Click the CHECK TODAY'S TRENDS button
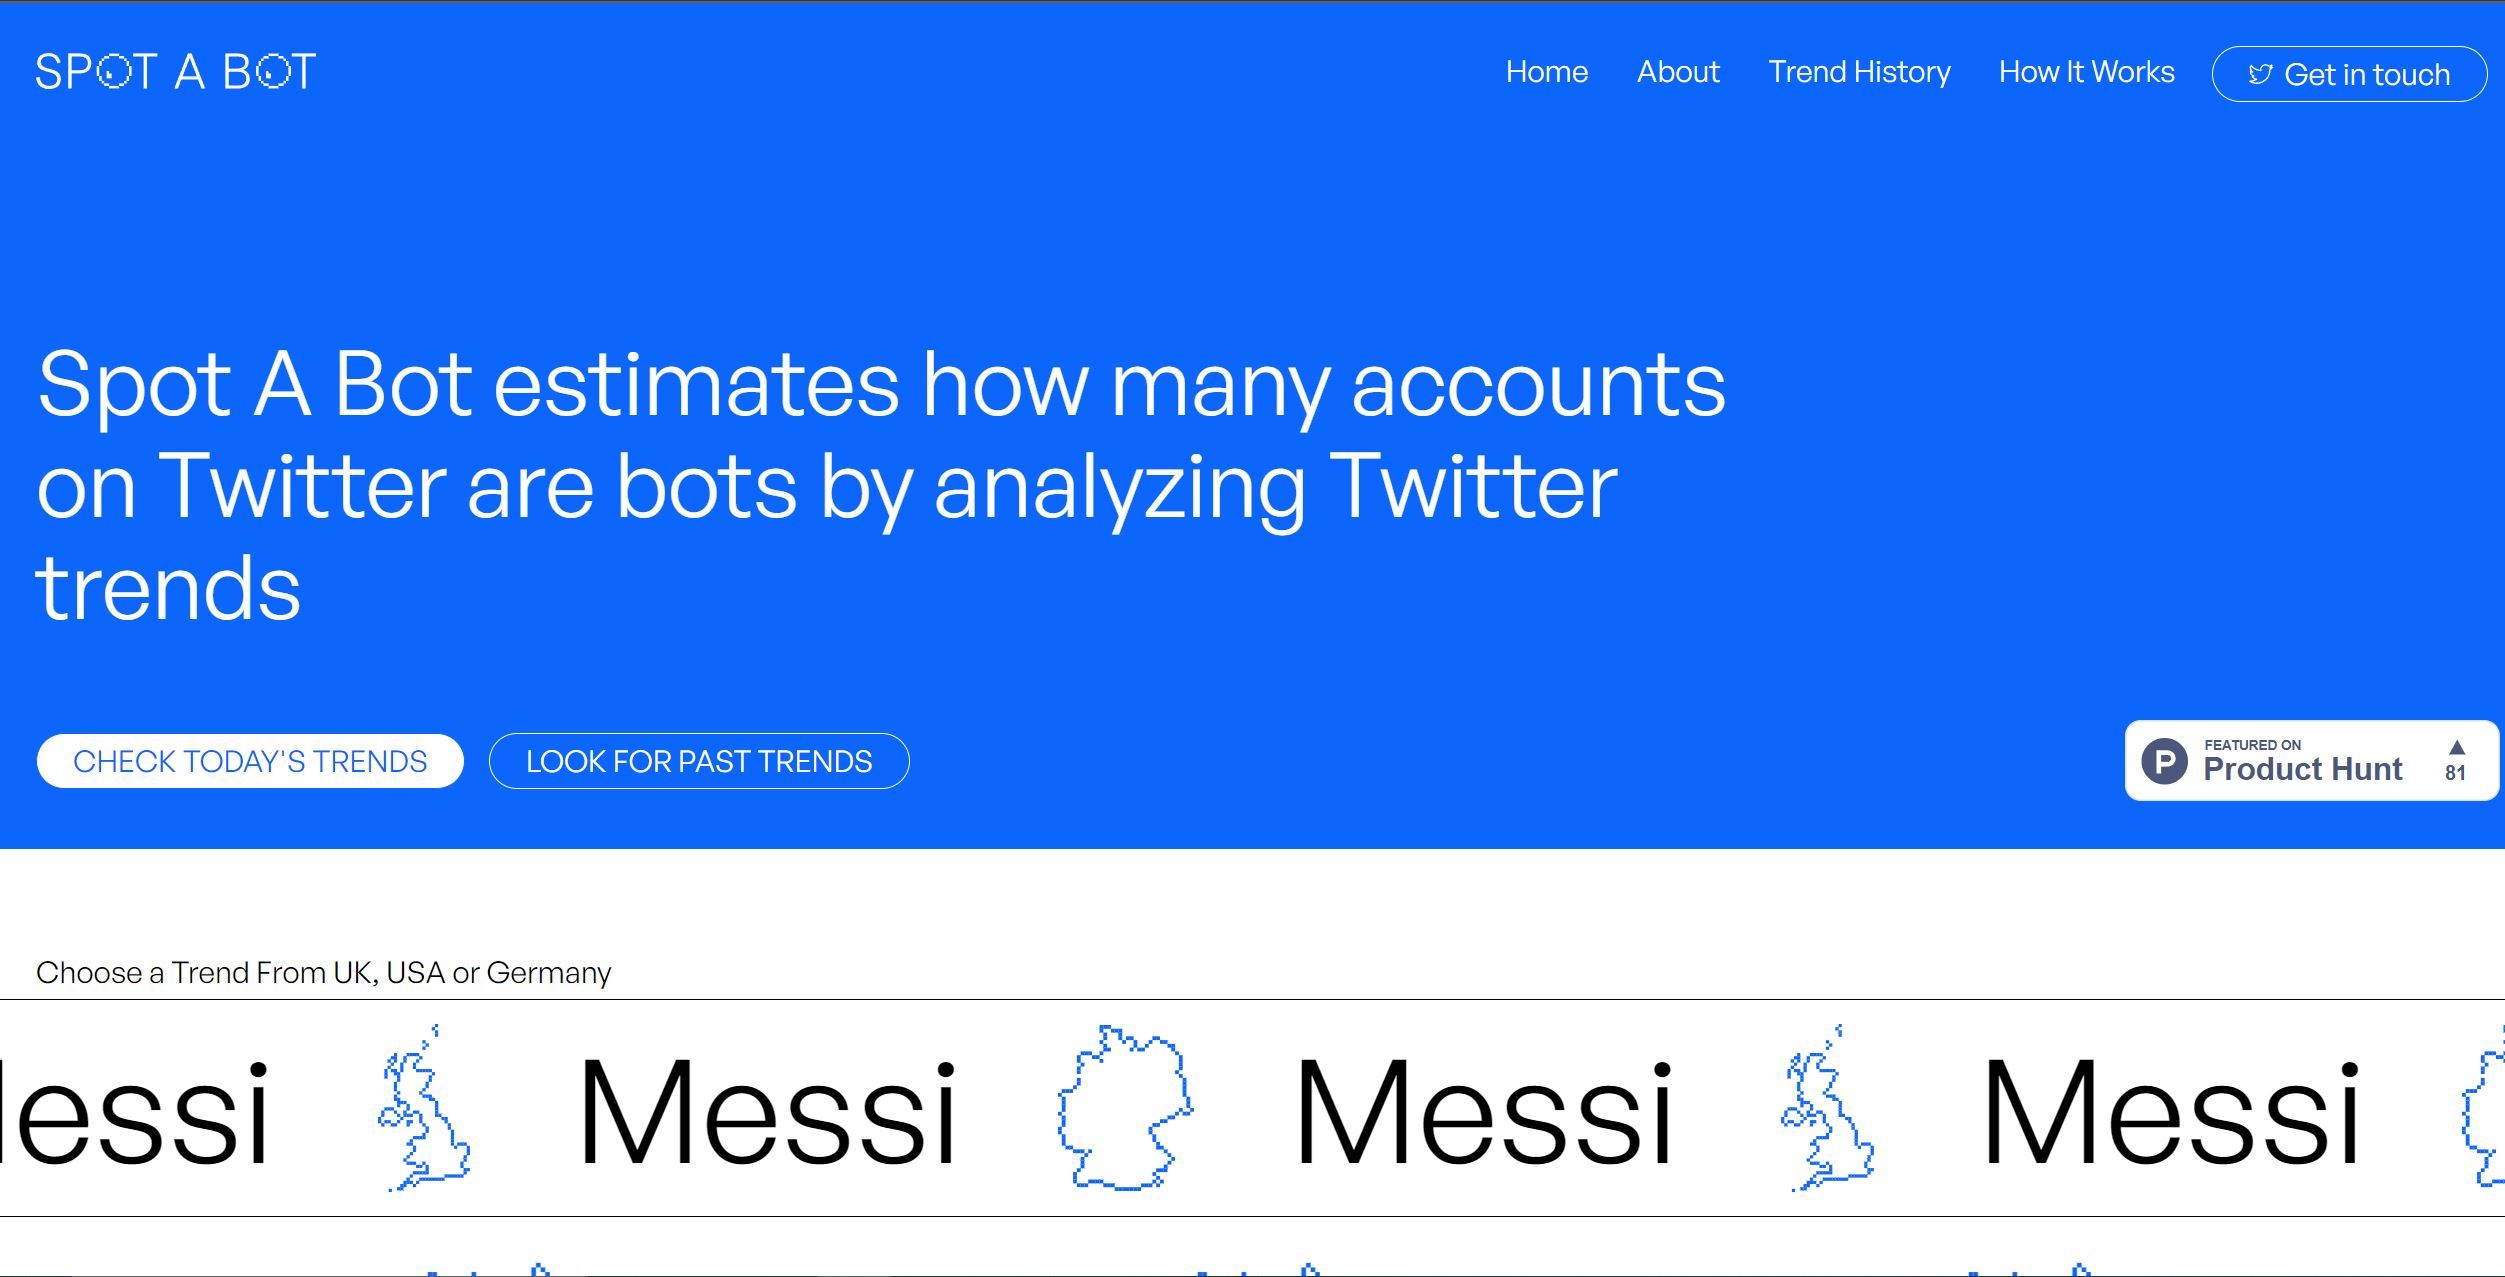This screenshot has height=1277, width=2505. coord(250,761)
